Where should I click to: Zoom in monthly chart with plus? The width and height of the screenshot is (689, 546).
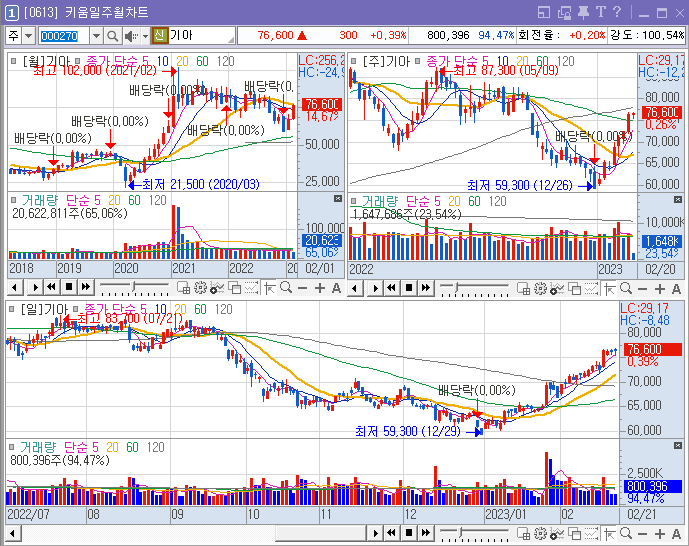319,289
